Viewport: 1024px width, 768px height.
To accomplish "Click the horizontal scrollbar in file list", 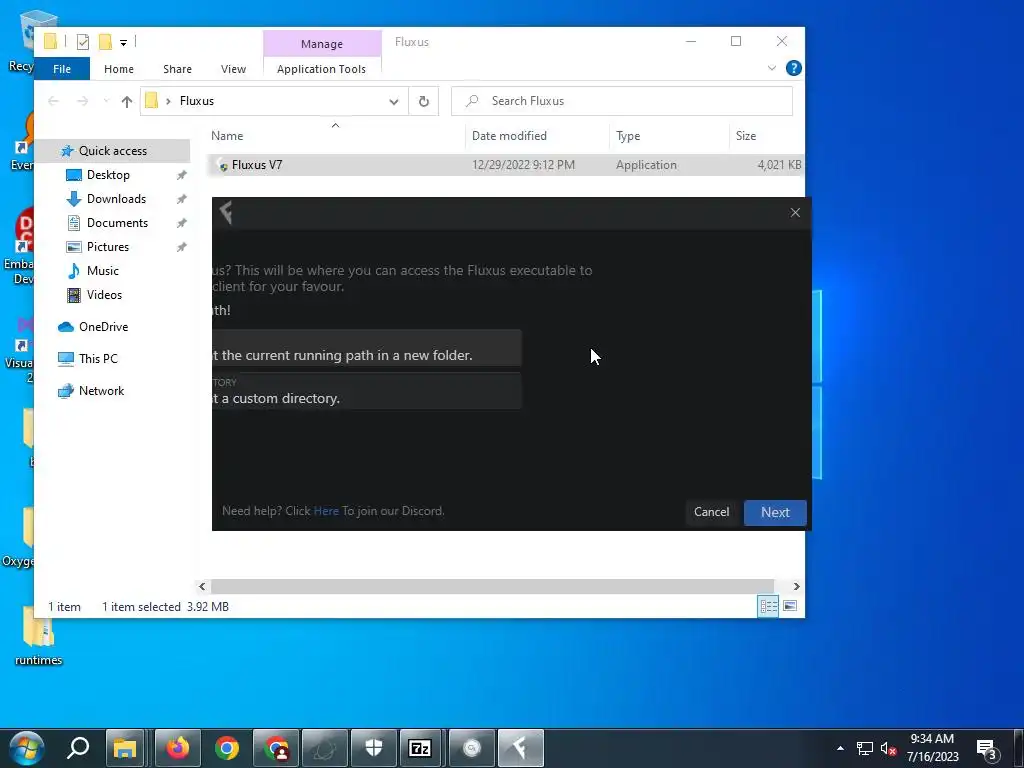I will pos(492,586).
